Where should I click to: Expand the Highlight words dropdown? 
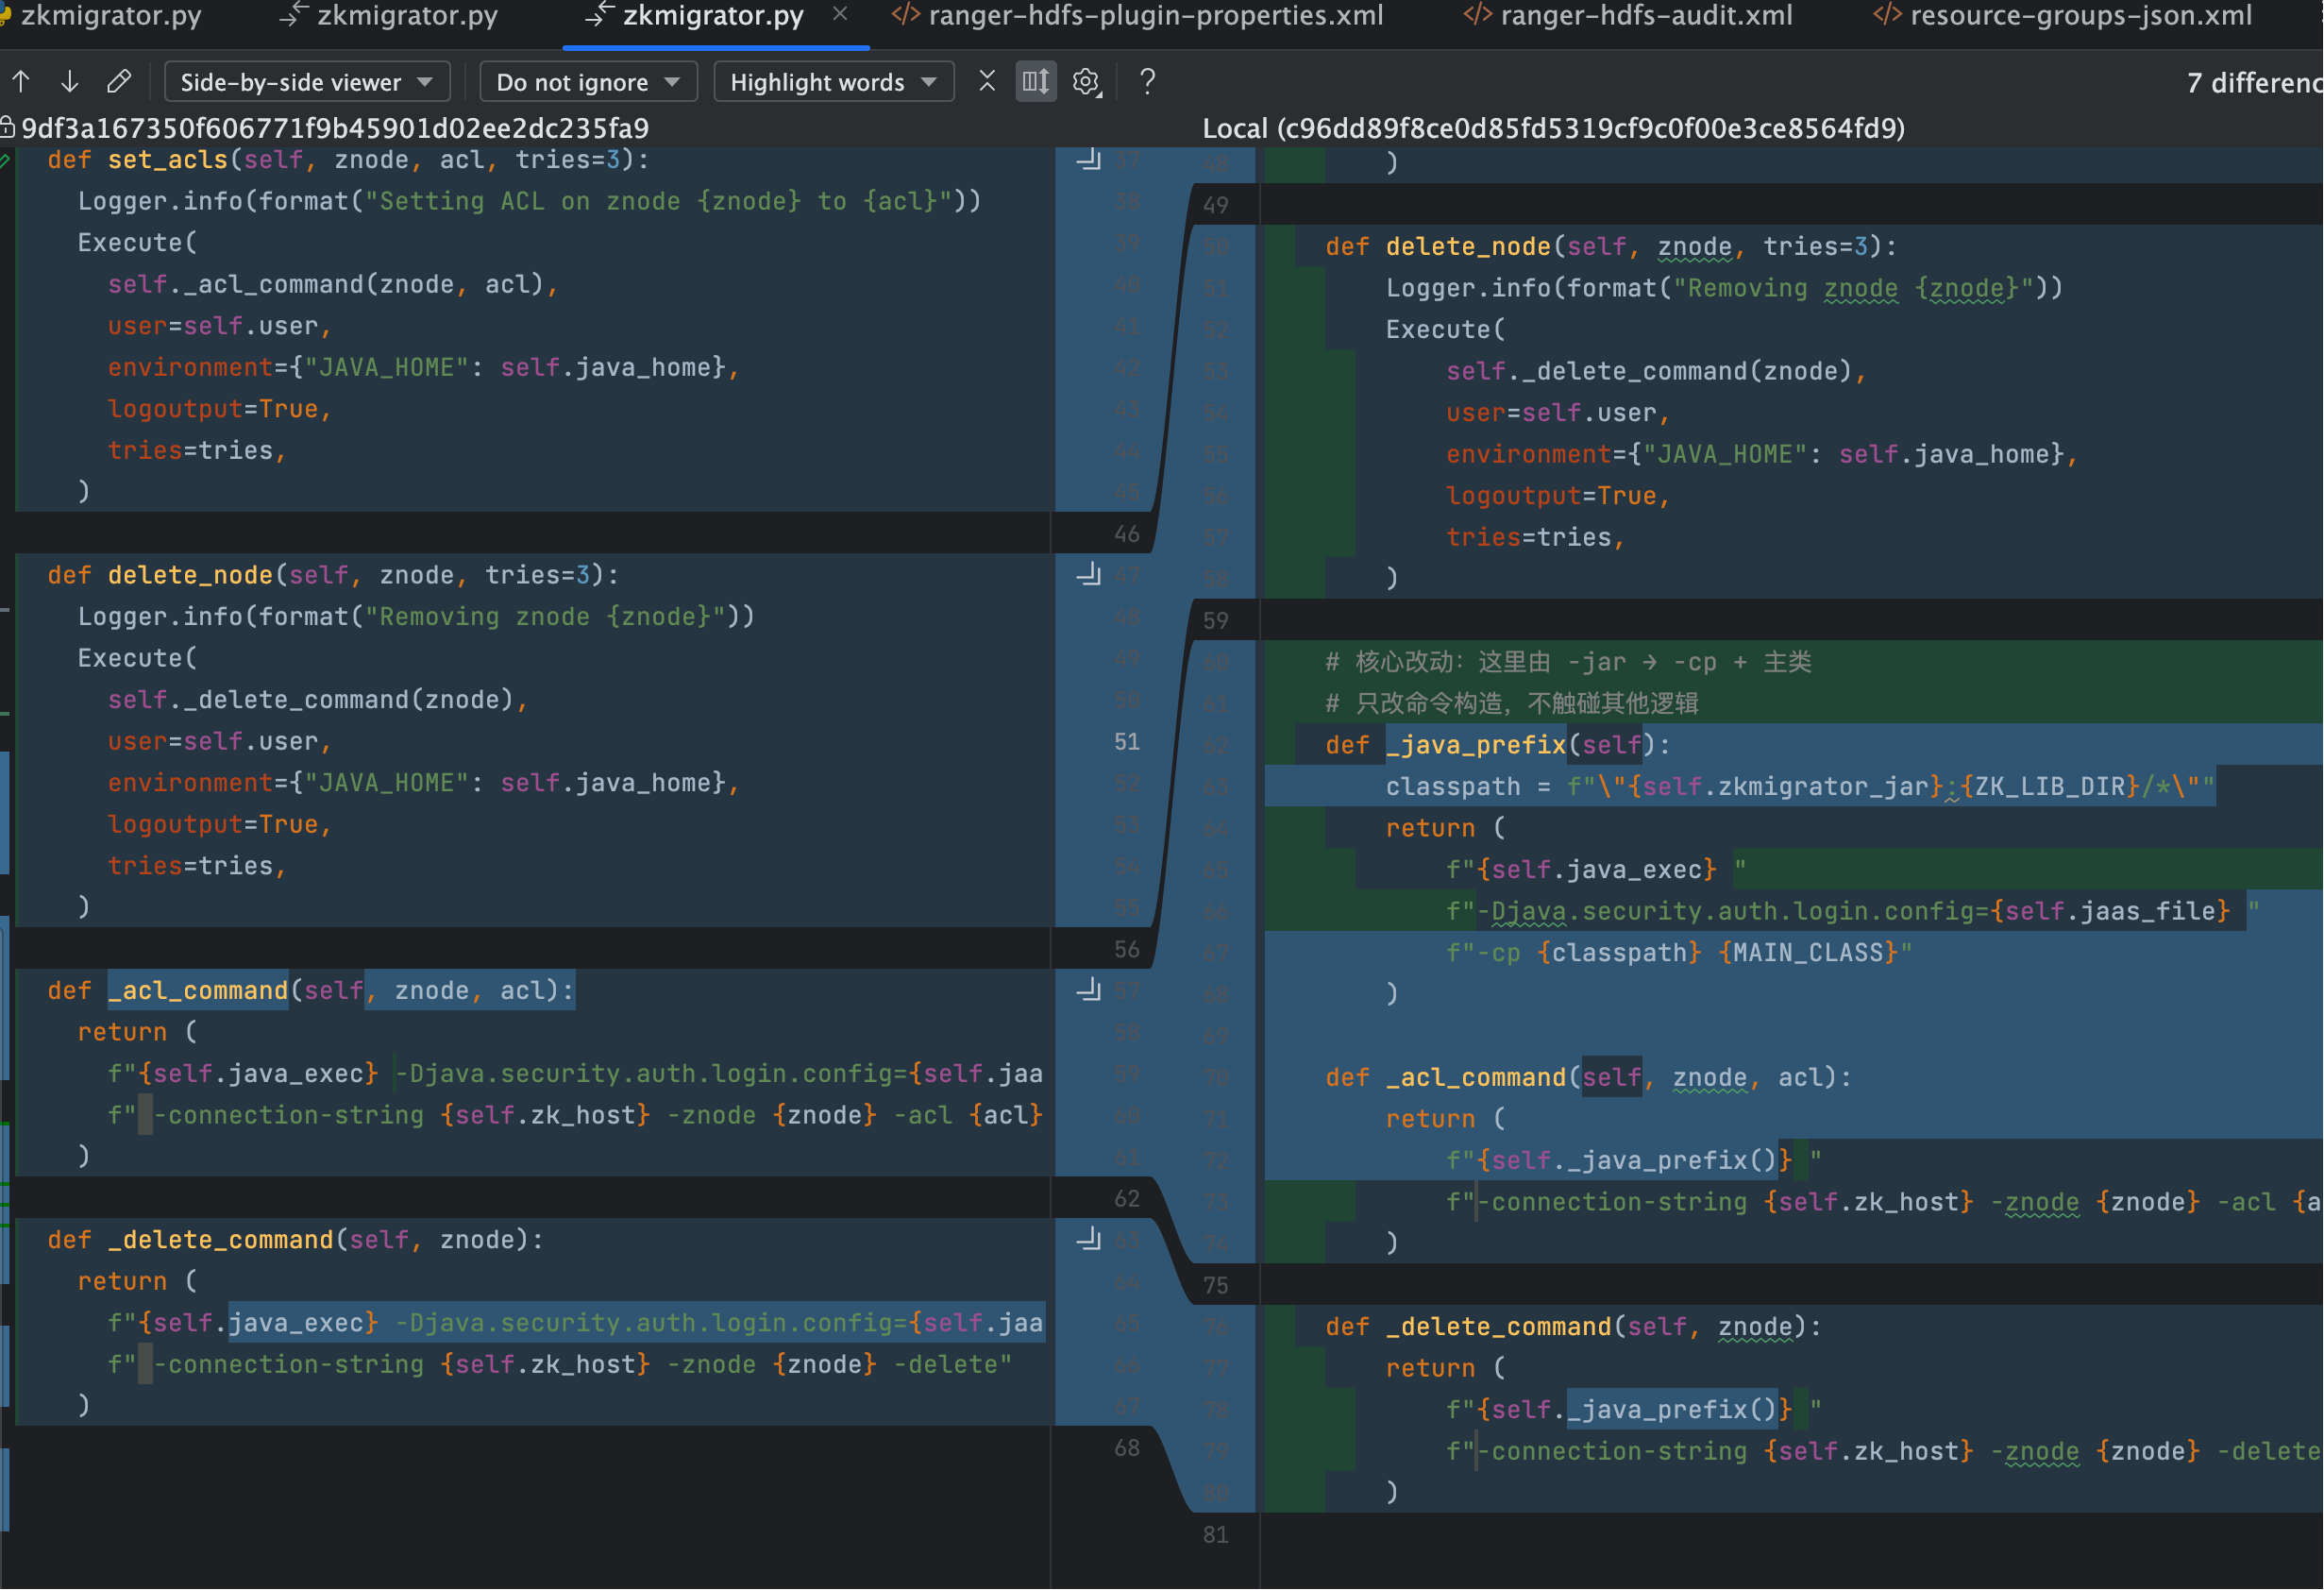[833, 82]
